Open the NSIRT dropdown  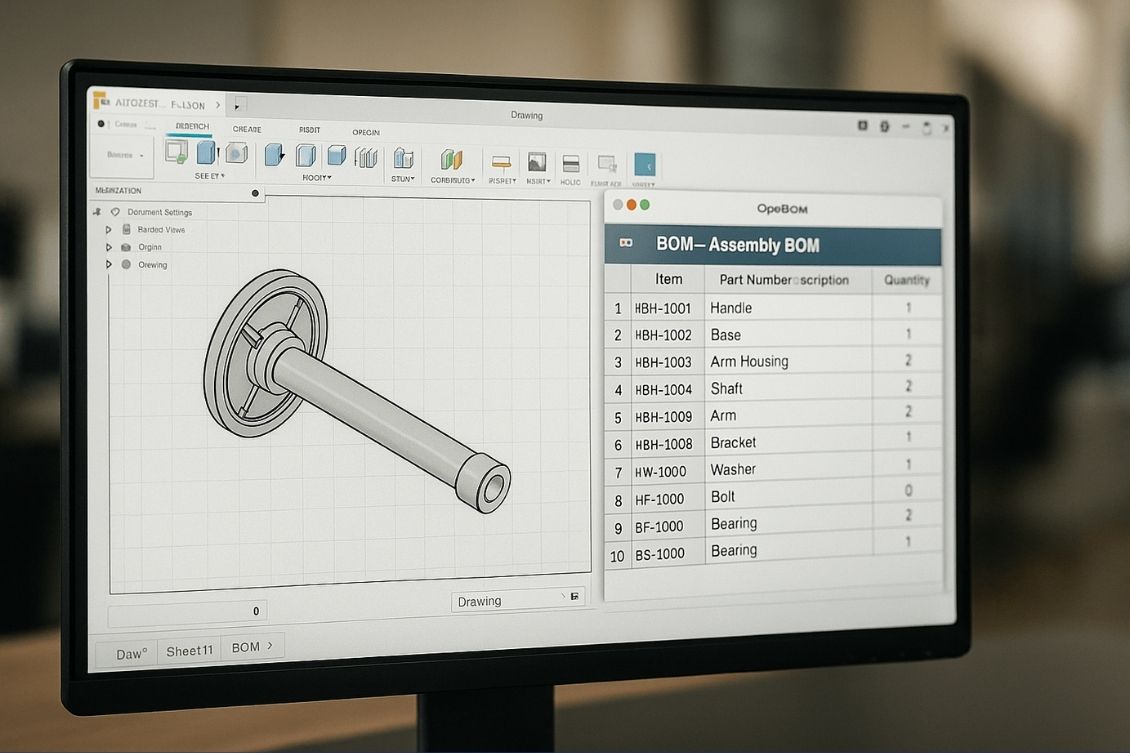538,182
